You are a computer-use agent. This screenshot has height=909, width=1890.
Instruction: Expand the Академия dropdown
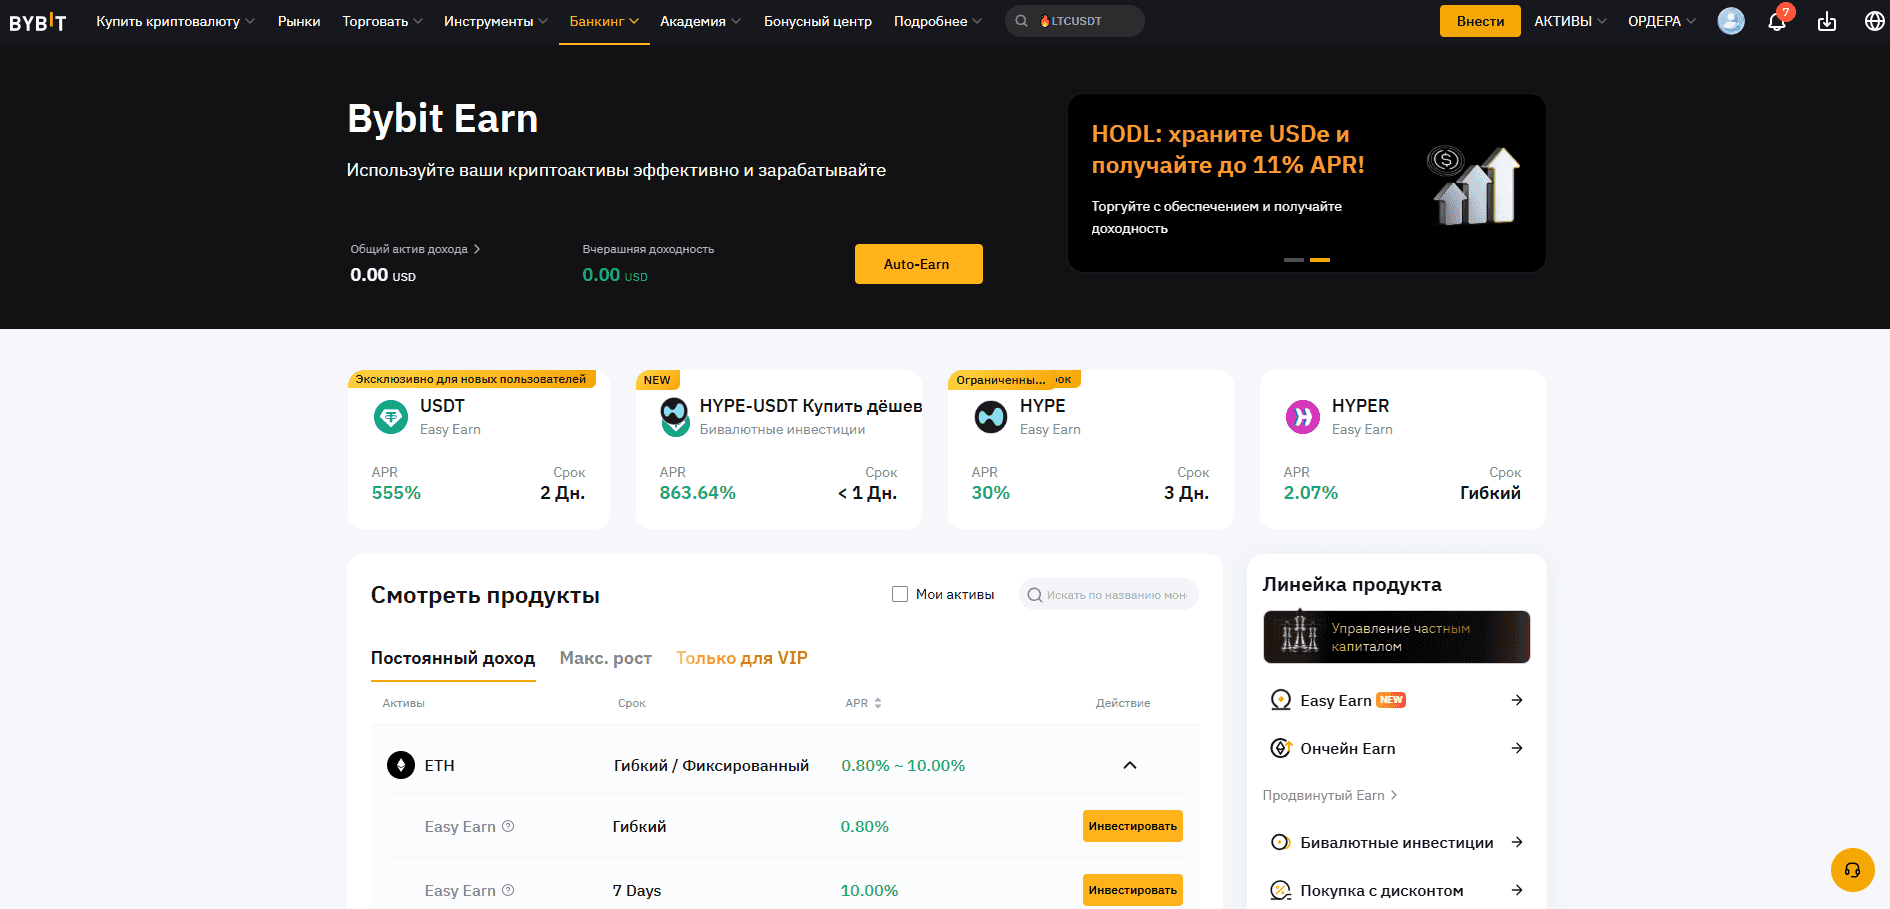tap(700, 21)
